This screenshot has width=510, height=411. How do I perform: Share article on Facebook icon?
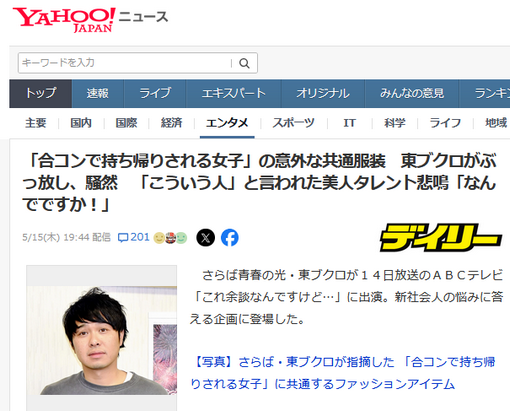(x=230, y=238)
